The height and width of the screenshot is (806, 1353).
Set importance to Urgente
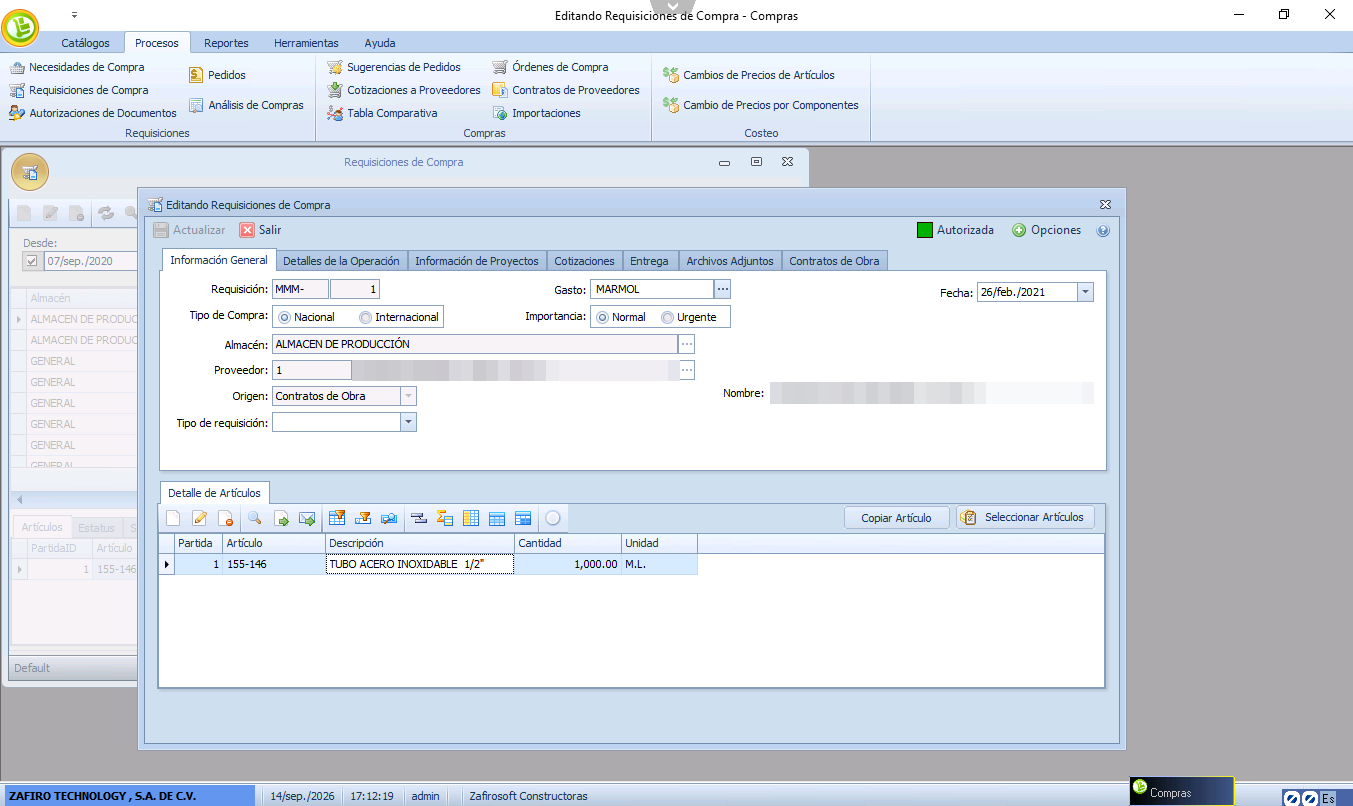pos(689,317)
